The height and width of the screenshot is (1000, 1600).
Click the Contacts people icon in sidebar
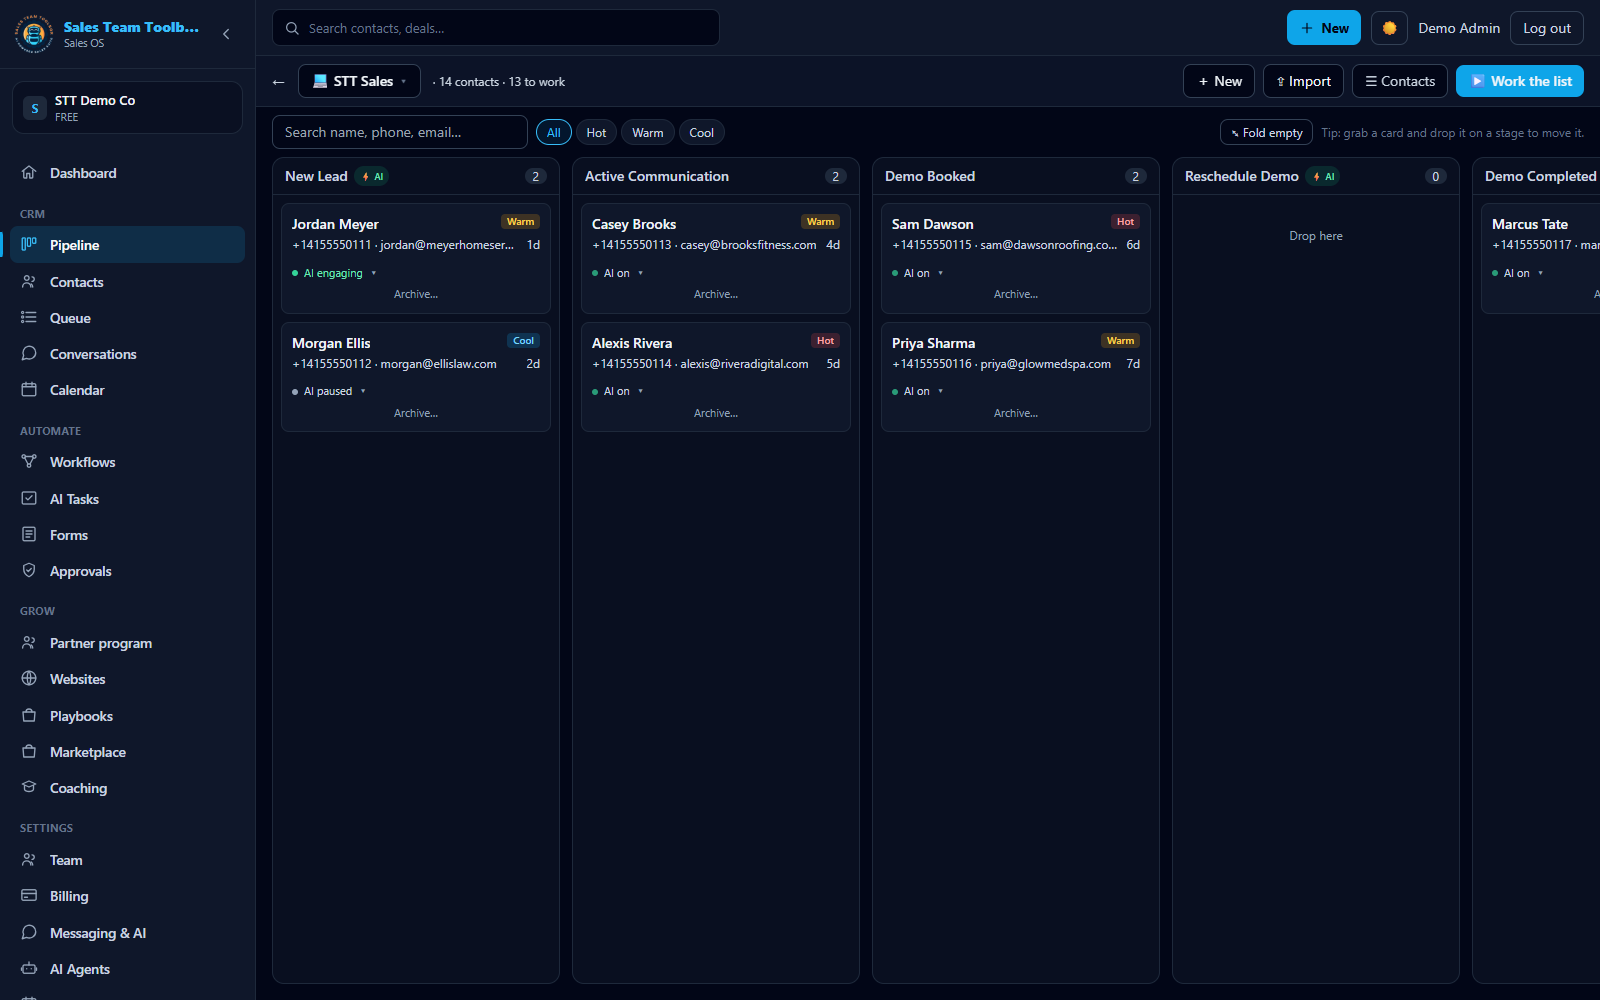point(29,282)
